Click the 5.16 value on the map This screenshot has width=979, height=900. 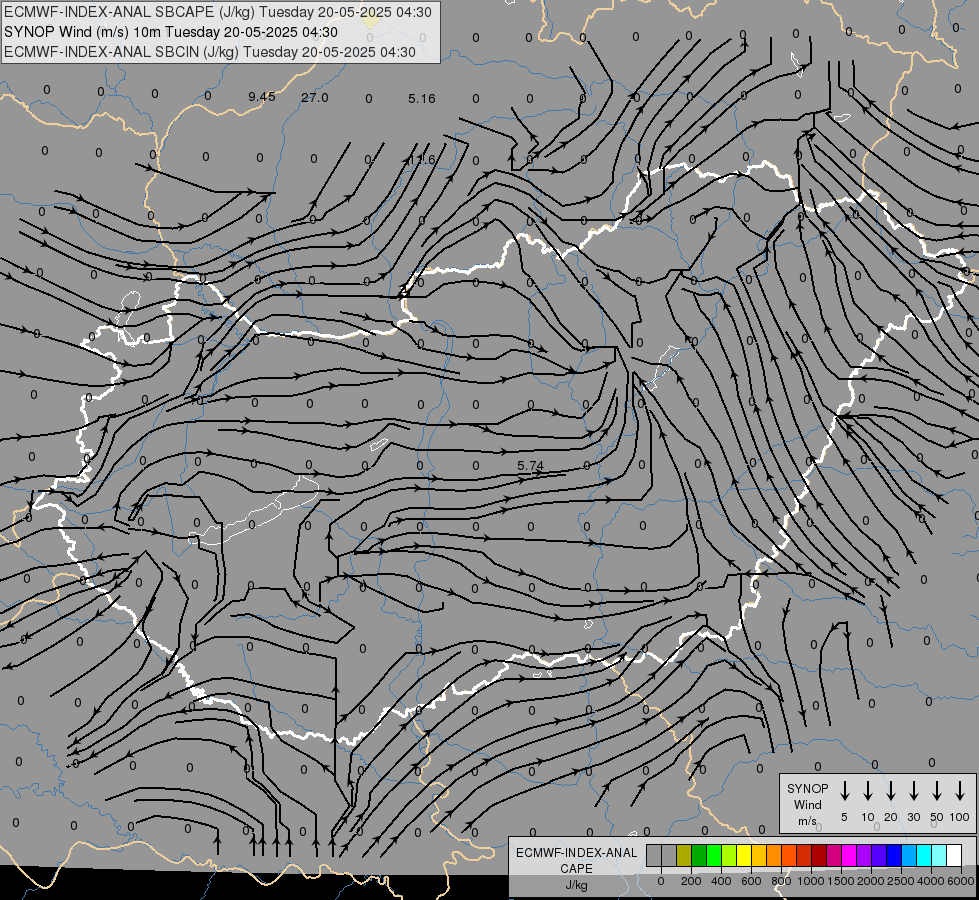point(421,99)
